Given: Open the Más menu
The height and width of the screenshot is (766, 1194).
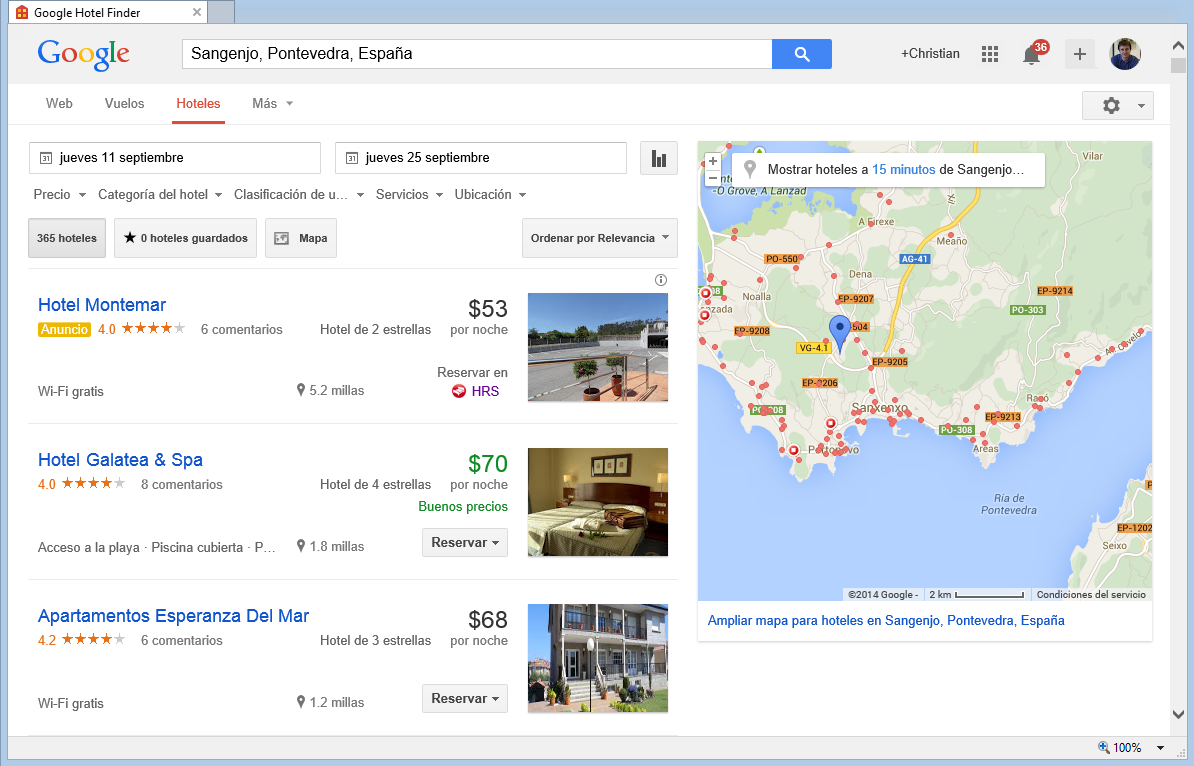Looking at the screenshot, I should pyautogui.click(x=273, y=104).
